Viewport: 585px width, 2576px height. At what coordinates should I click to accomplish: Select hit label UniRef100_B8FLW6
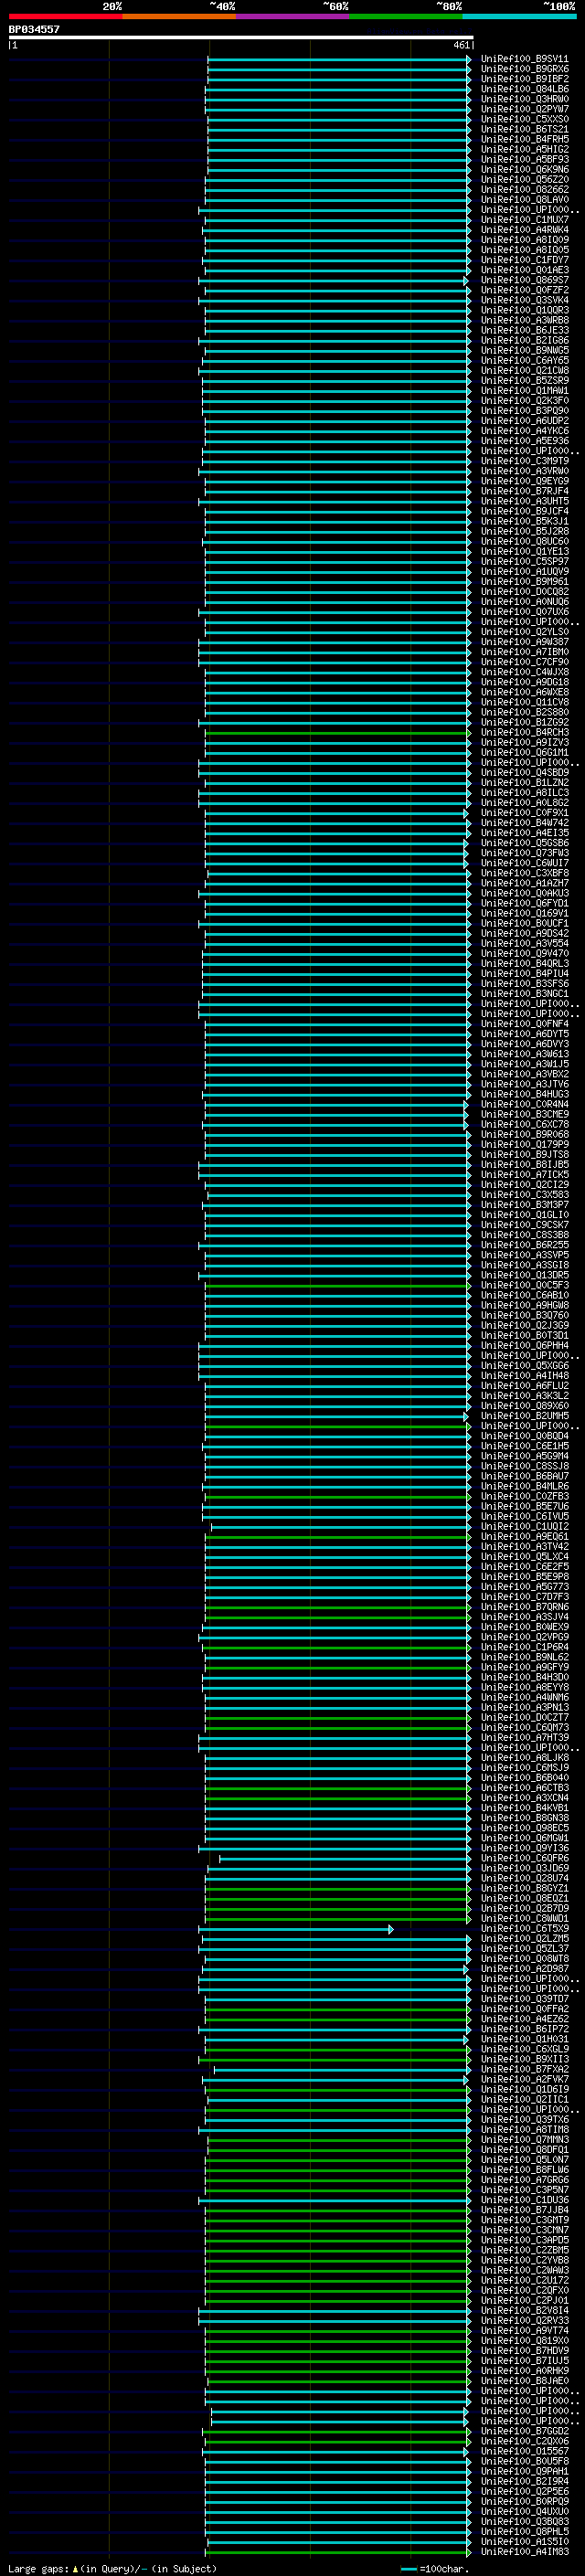tap(524, 2170)
